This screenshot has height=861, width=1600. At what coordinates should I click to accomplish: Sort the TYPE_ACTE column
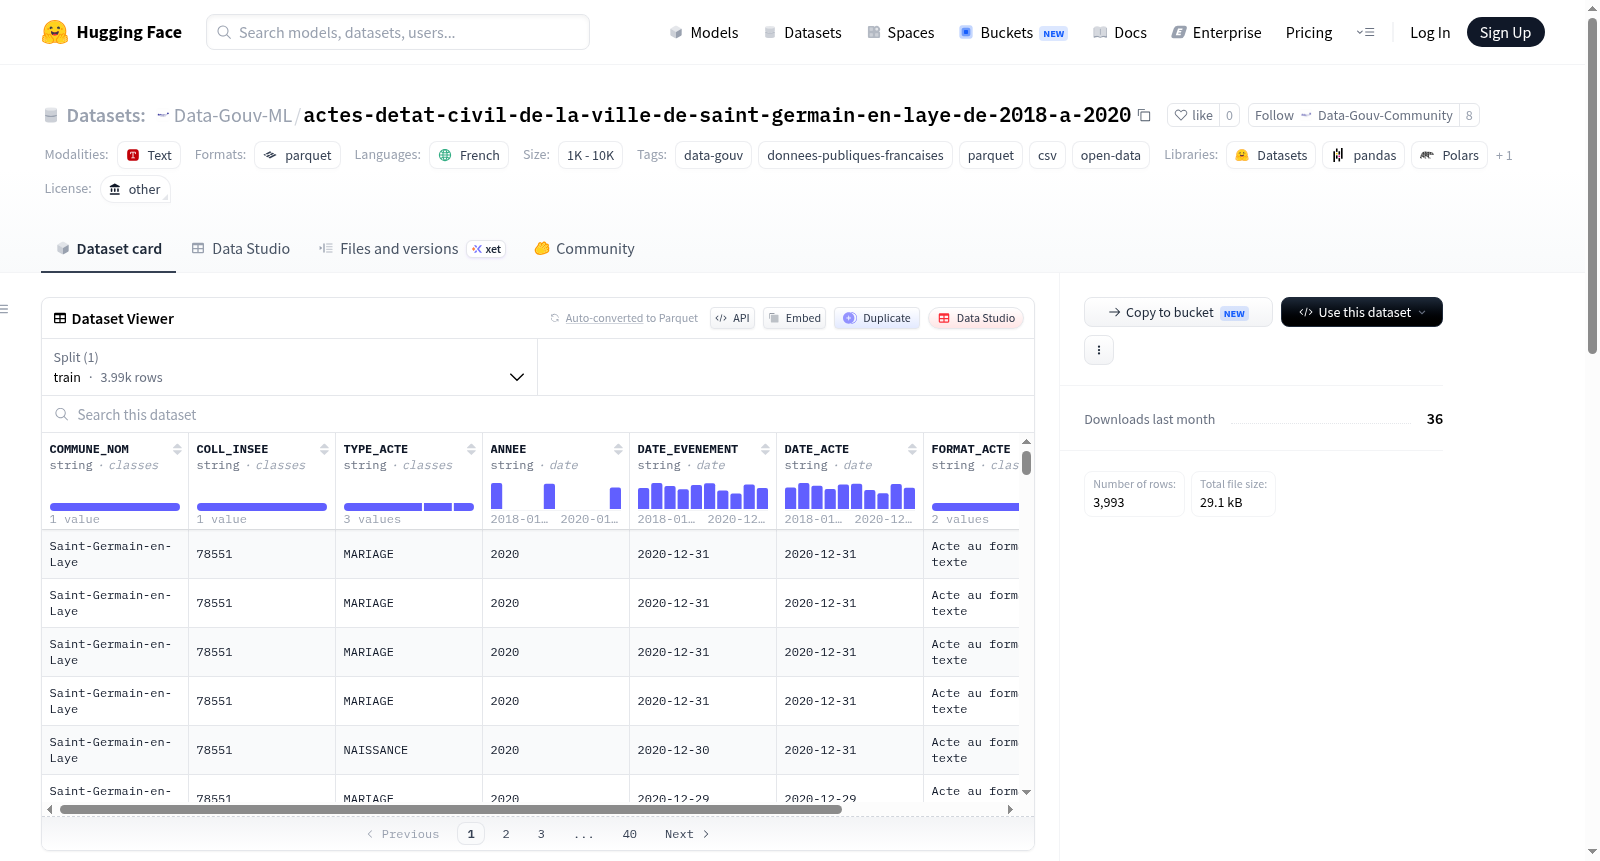(471, 449)
